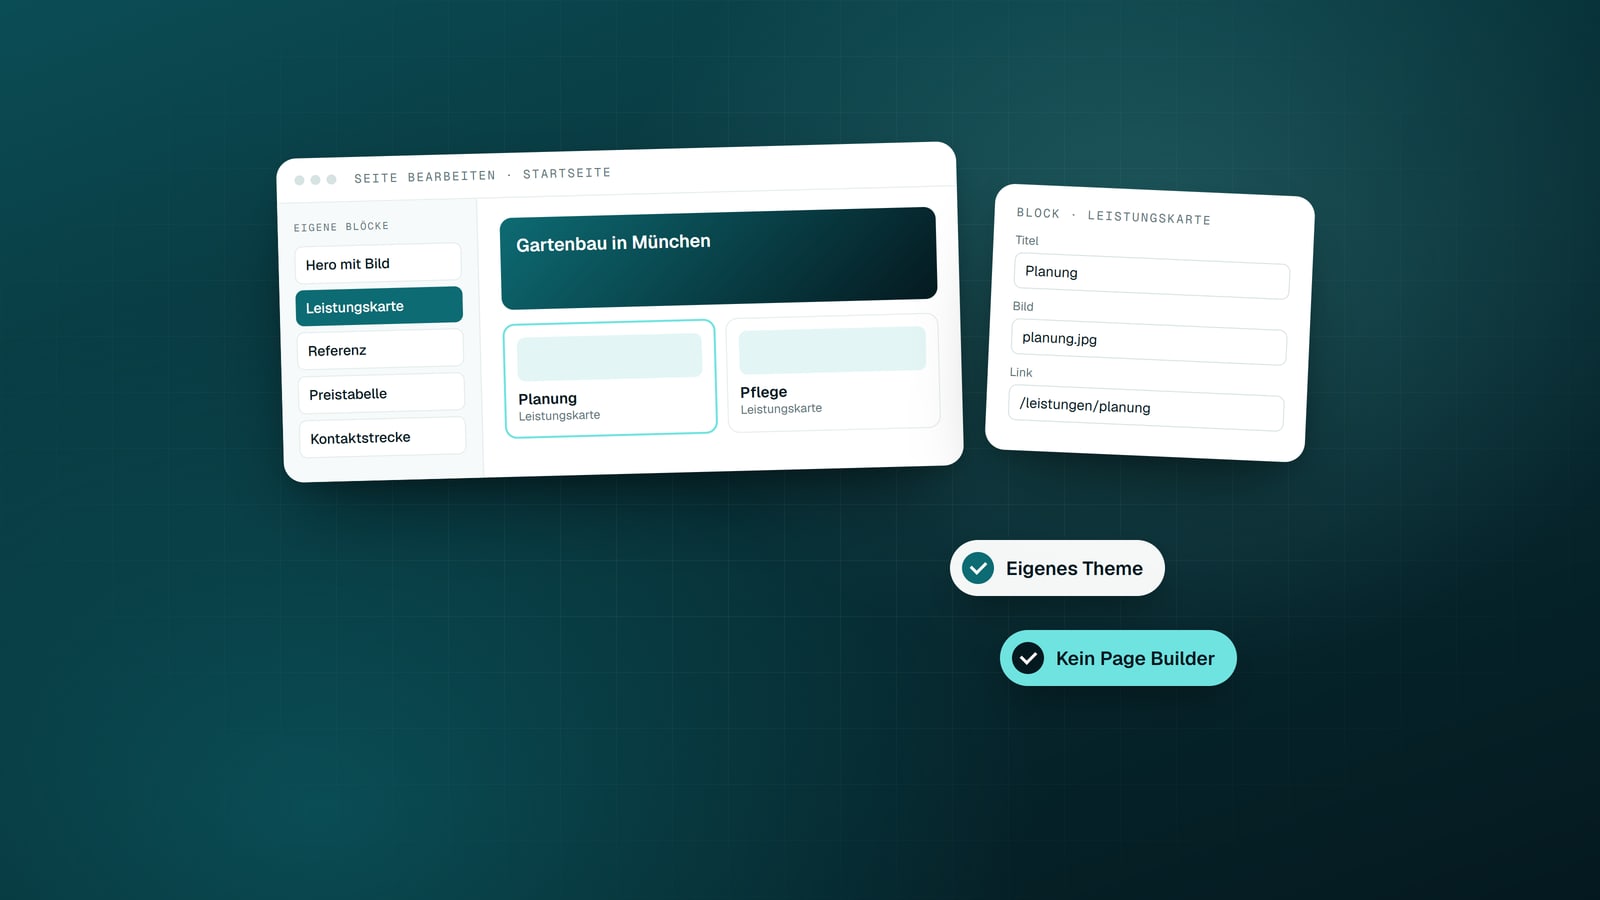The image size is (1600, 900).
Task: Pick the Preistabelle block
Action: (381, 393)
